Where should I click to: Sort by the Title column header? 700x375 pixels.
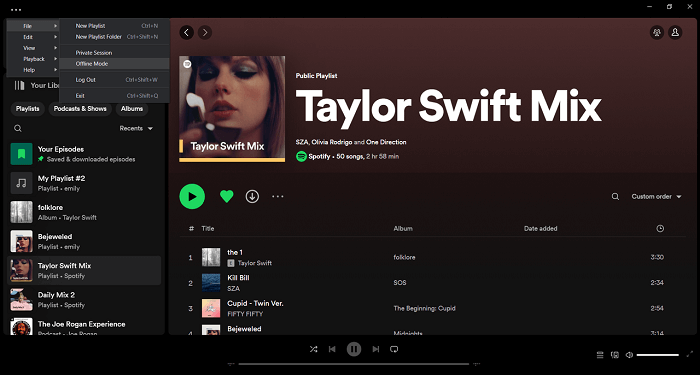click(x=208, y=228)
